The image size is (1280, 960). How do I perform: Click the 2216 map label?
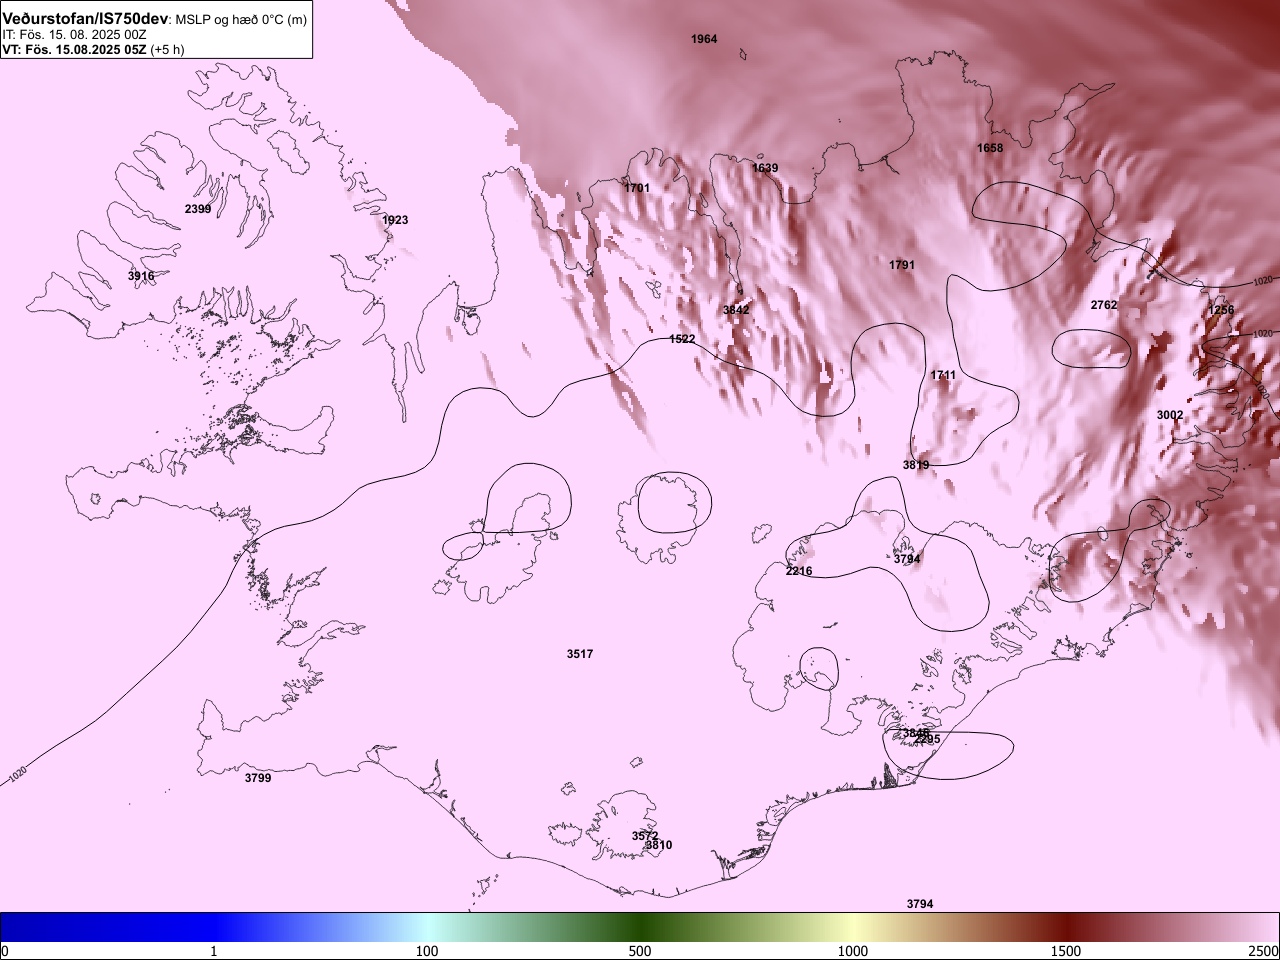pos(799,571)
